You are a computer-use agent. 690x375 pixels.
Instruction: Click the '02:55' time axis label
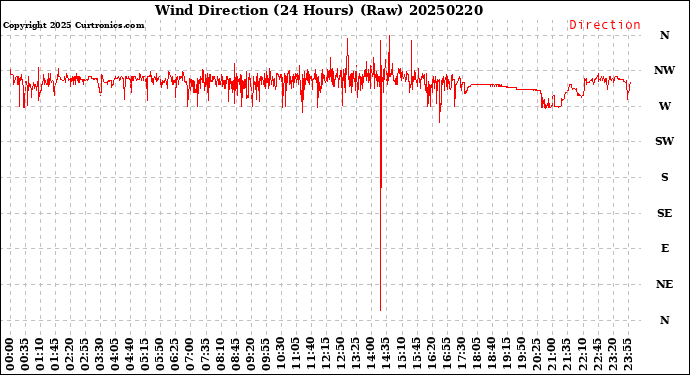point(84,355)
